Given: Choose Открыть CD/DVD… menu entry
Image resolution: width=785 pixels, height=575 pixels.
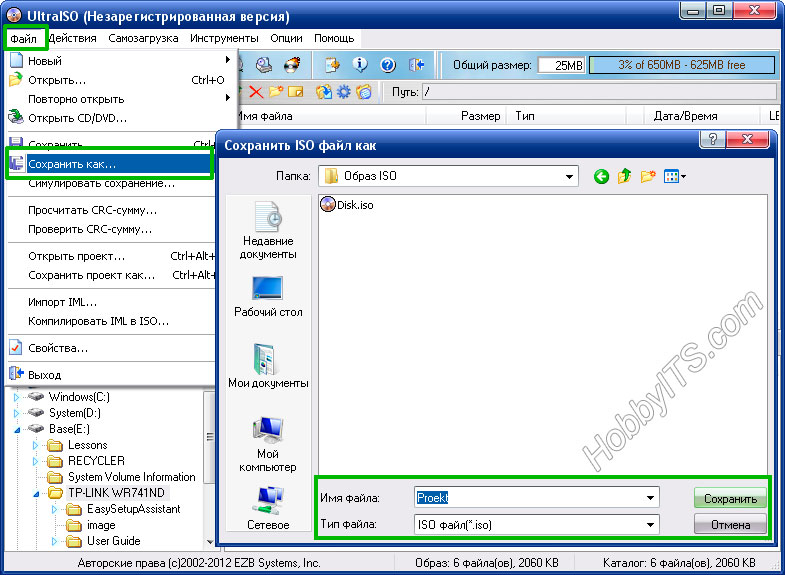Looking at the screenshot, I should (118, 118).
